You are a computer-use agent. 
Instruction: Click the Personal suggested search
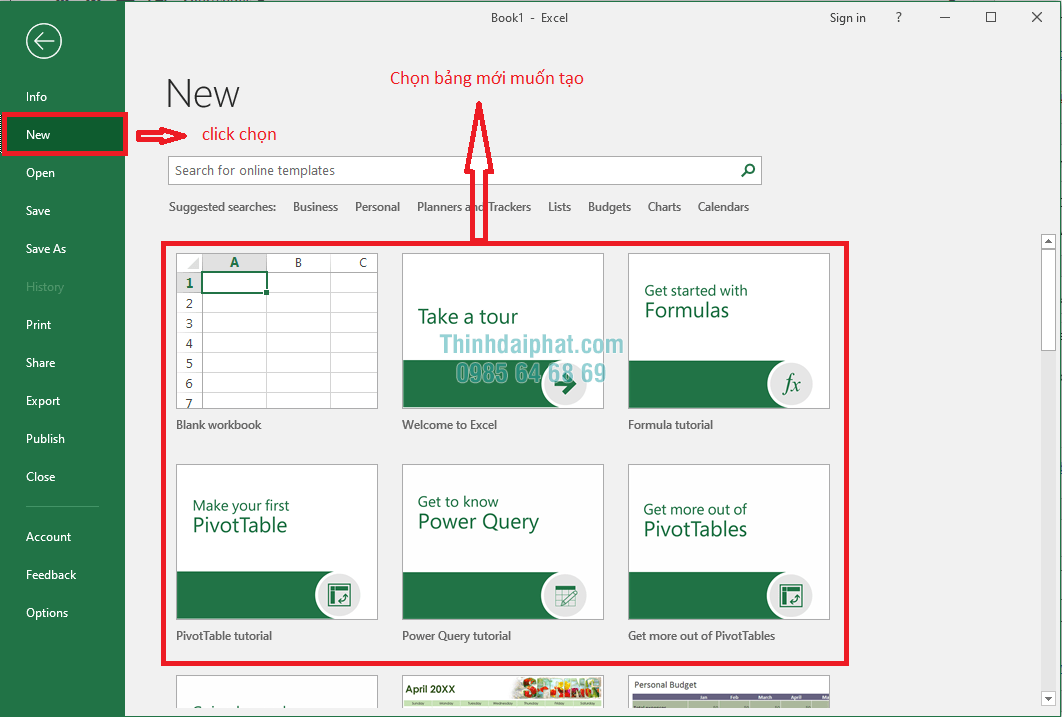(x=377, y=207)
